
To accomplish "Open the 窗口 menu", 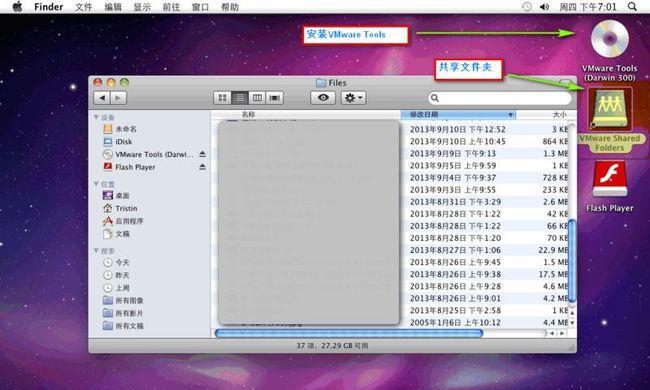I will (201, 7).
